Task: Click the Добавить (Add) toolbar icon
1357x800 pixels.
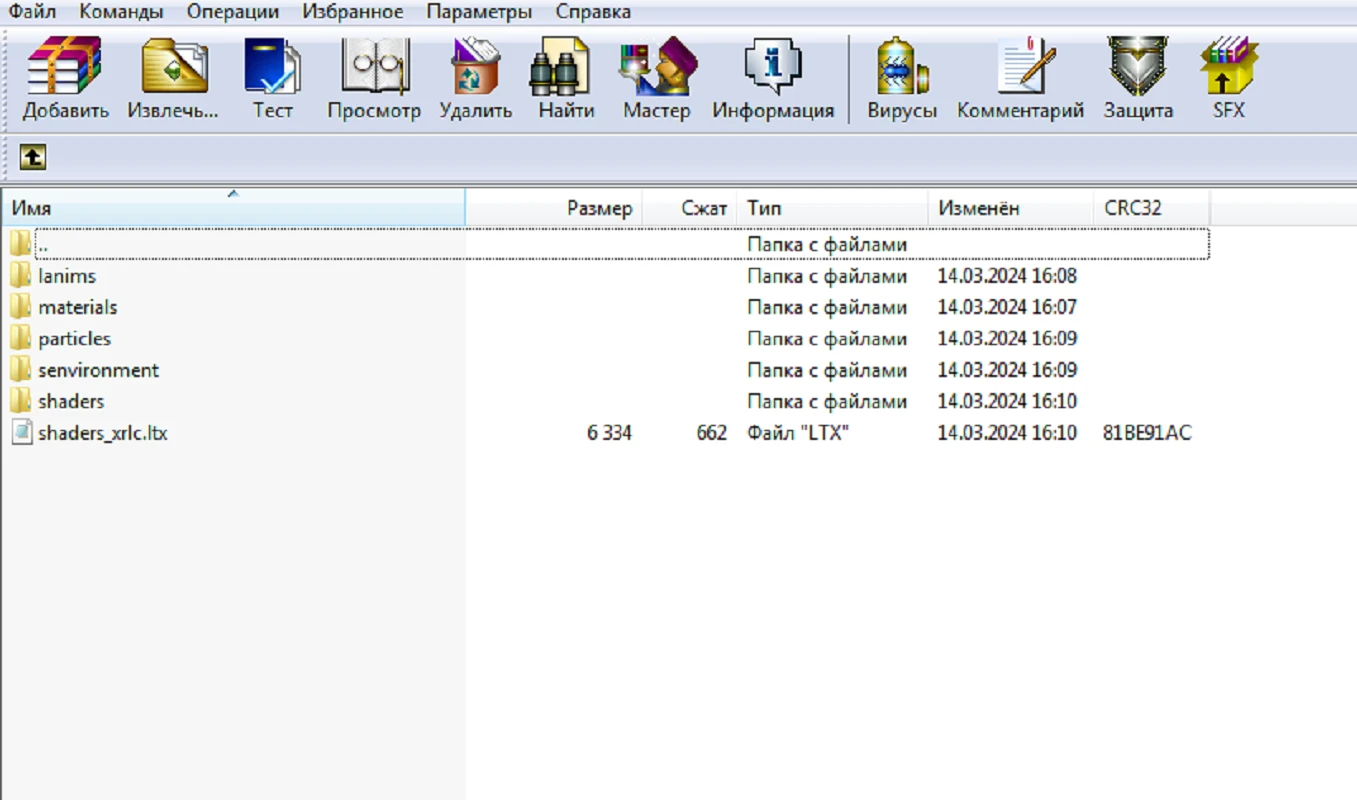Action: [65, 67]
